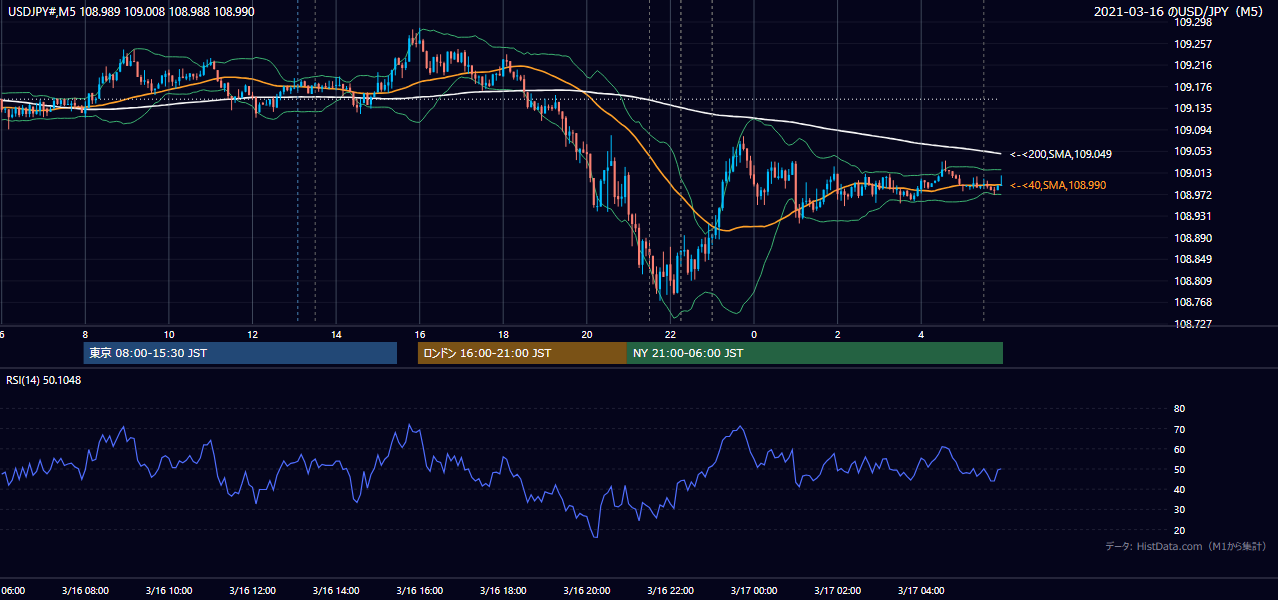
Task: Click the bottom axis label 3/16 12:00
Action: pos(252,591)
